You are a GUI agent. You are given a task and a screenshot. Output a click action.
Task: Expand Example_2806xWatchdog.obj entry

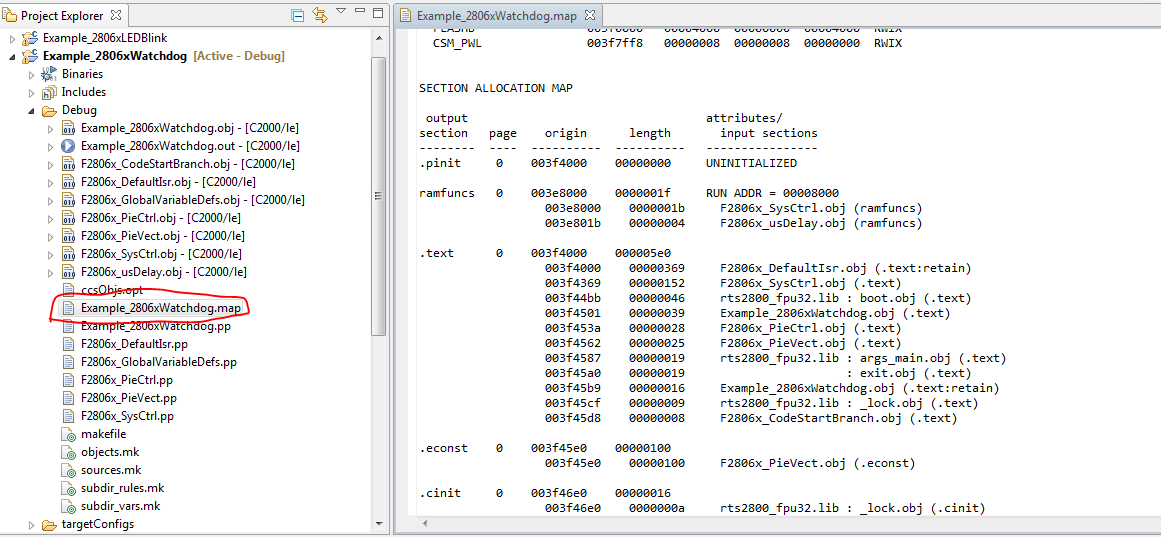pyautogui.click(x=50, y=128)
